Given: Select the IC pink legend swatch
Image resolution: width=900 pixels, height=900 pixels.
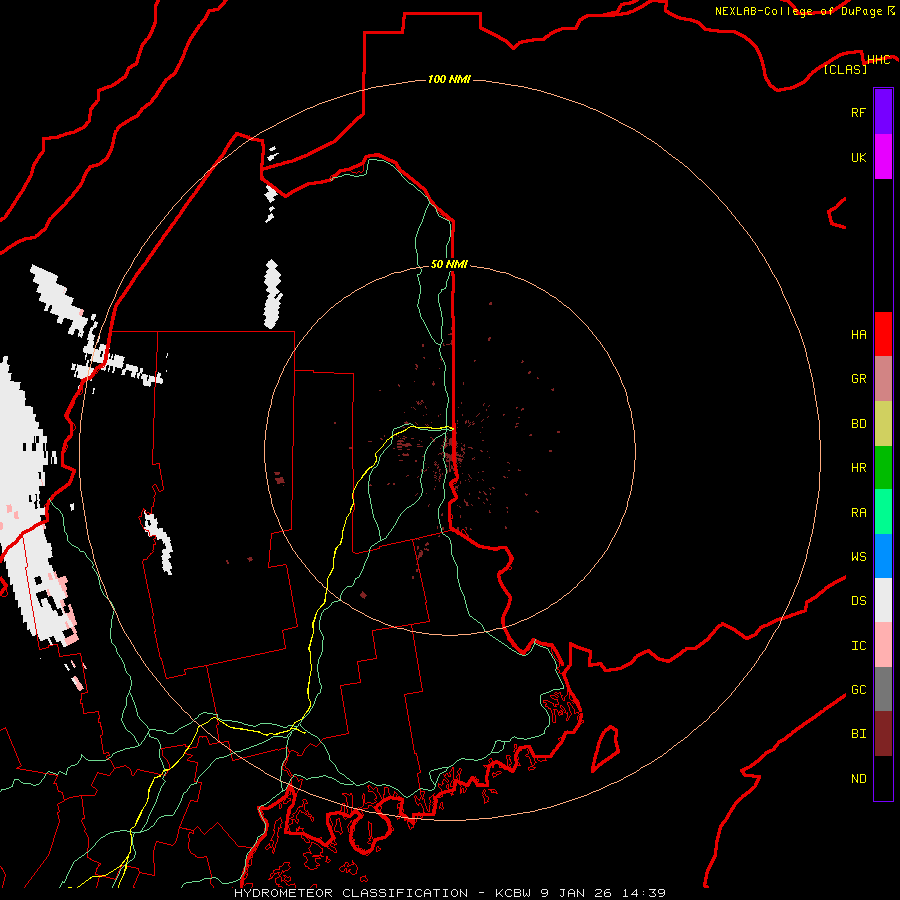Looking at the screenshot, I should tap(883, 645).
